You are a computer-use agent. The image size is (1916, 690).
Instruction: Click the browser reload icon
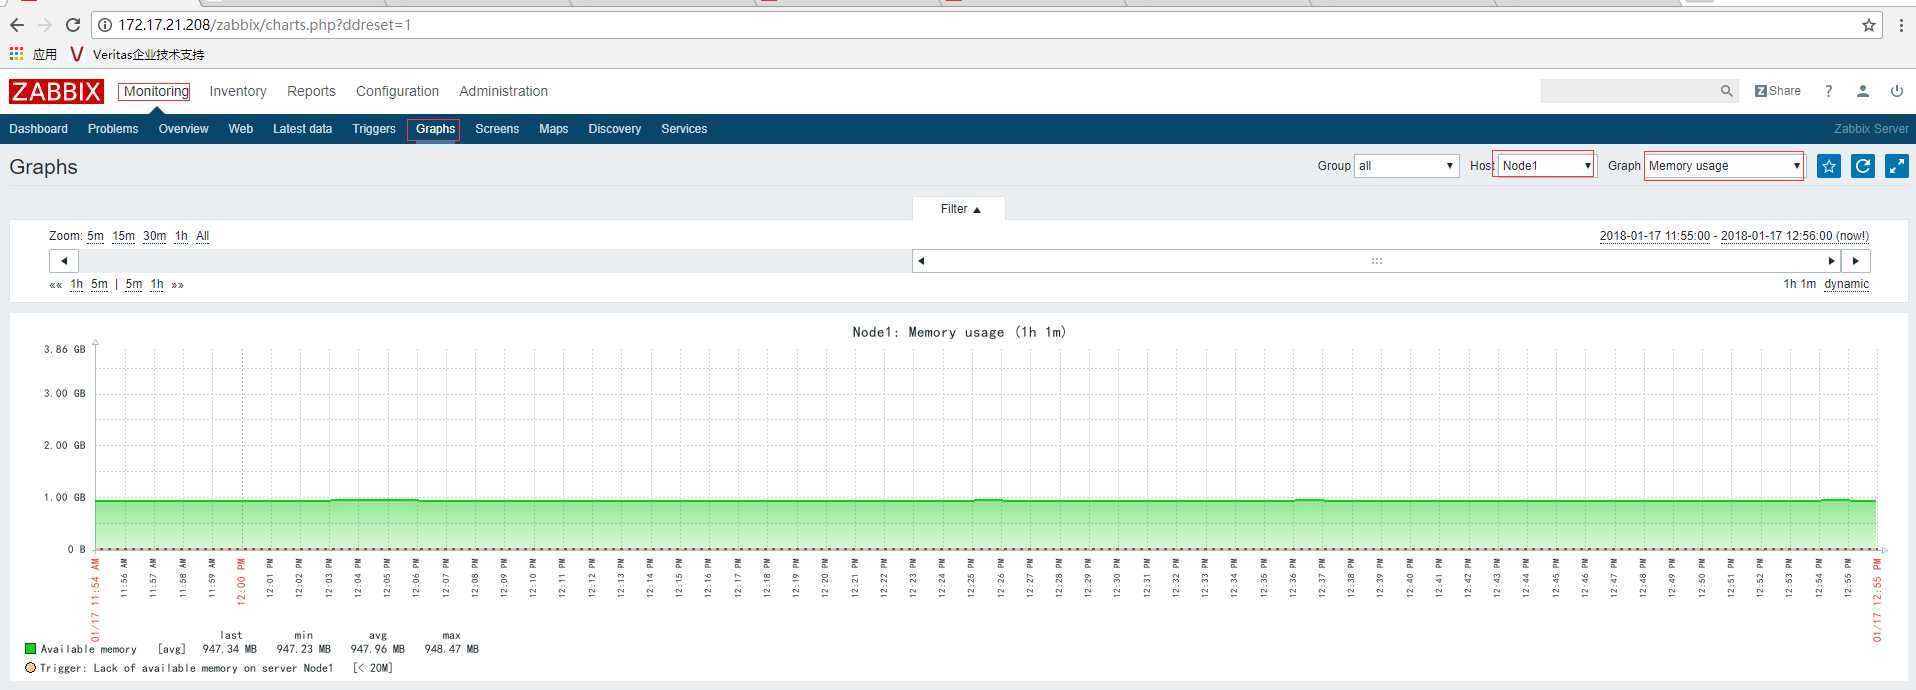(x=72, y=25)
